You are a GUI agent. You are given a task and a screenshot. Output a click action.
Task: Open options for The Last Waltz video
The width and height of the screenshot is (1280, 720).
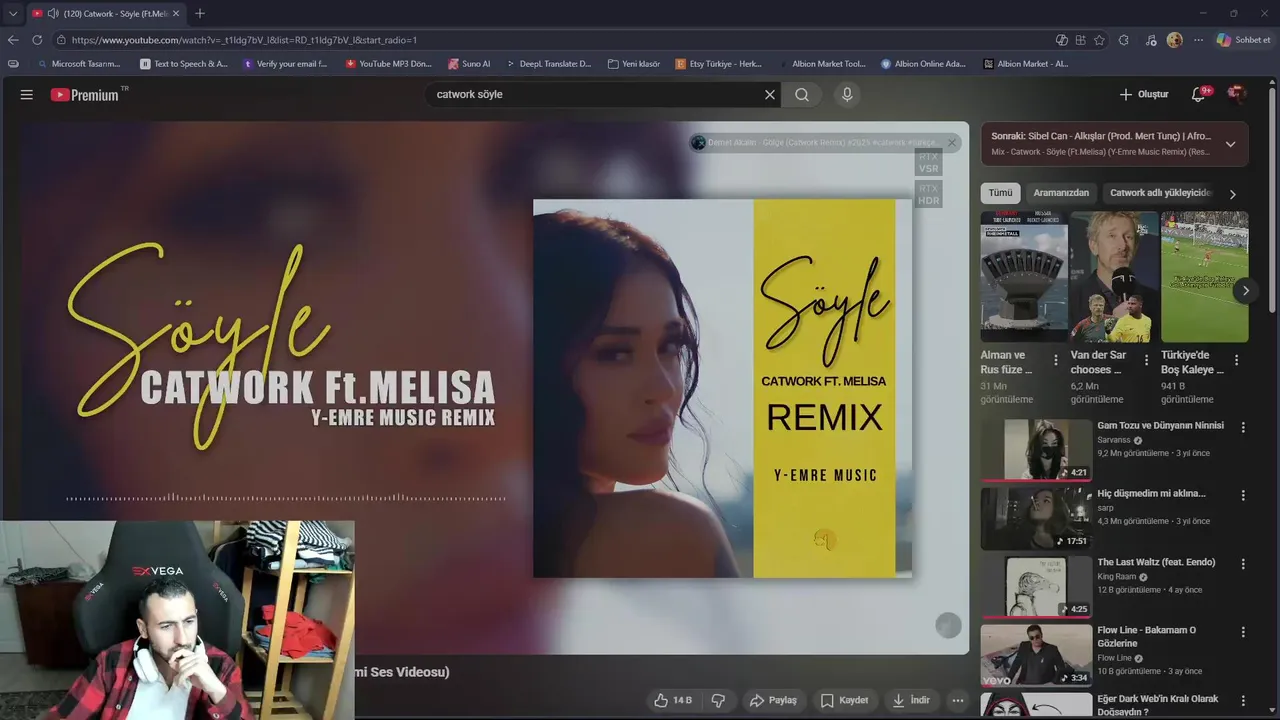tap(1243, 564)
